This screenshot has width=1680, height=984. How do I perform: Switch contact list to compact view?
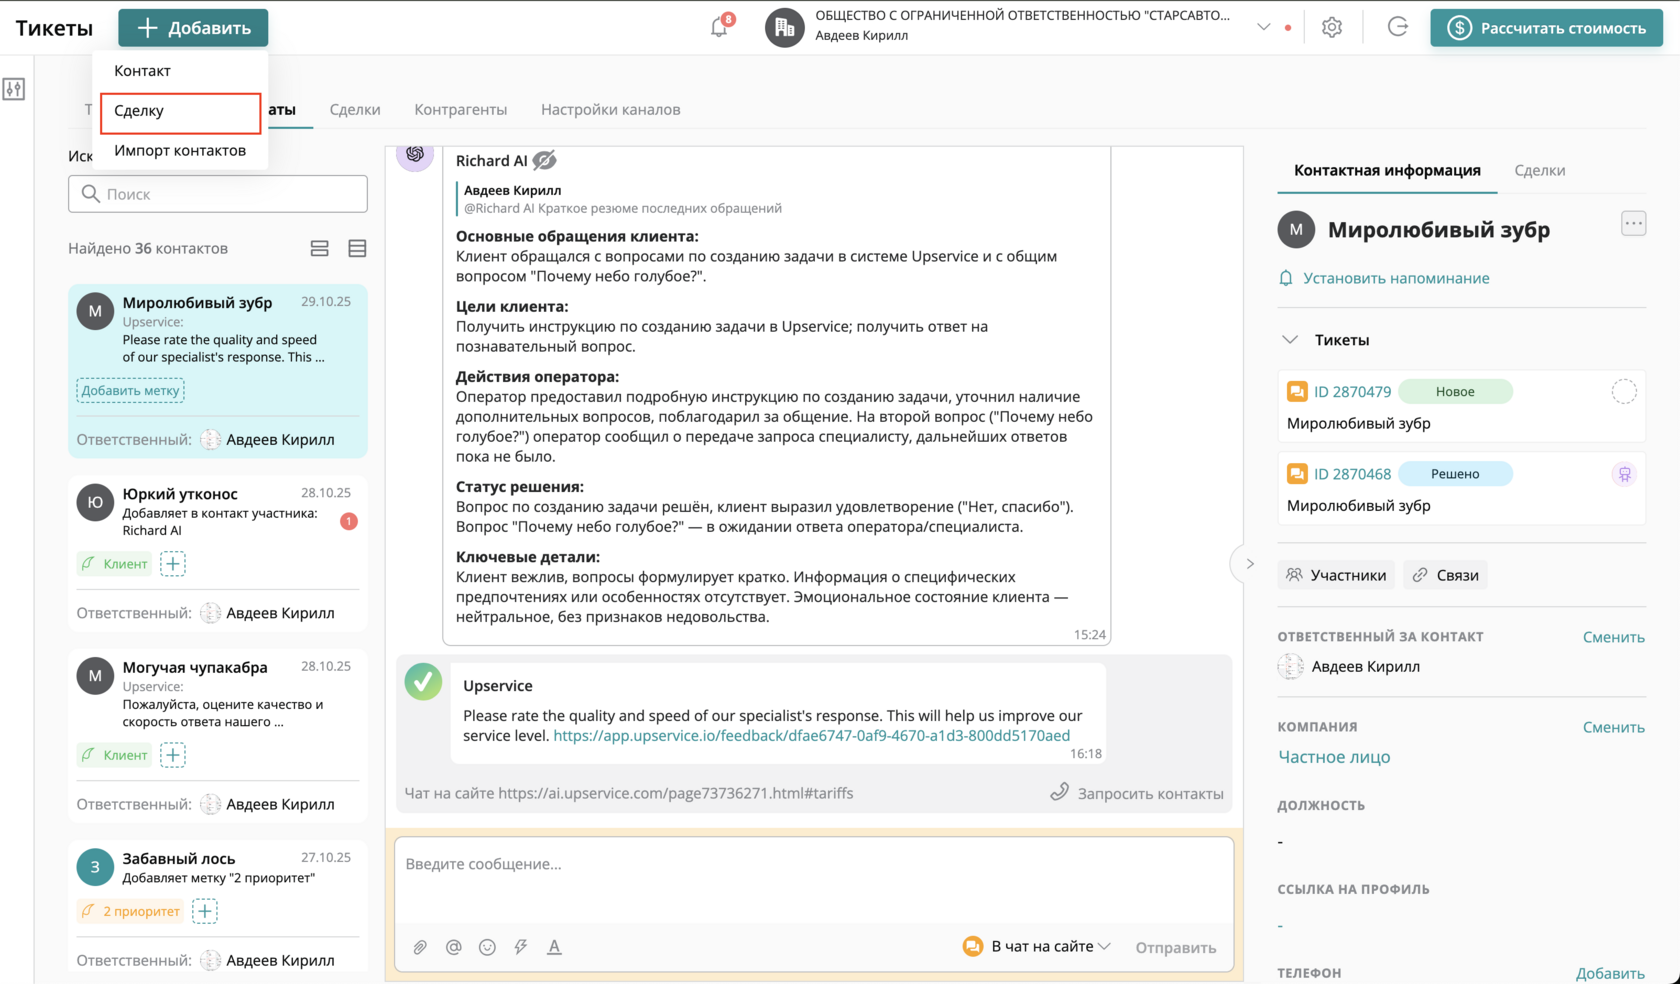(357, 248)
